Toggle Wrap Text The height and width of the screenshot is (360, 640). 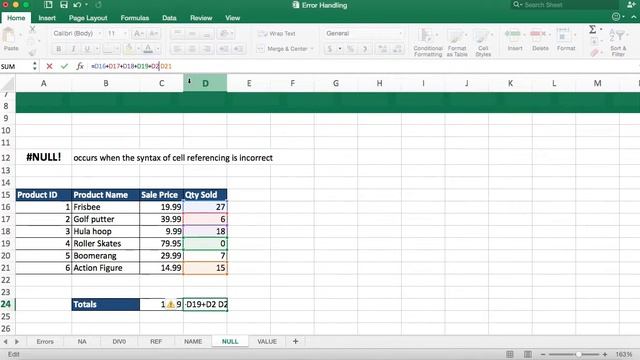click(277, 33)
